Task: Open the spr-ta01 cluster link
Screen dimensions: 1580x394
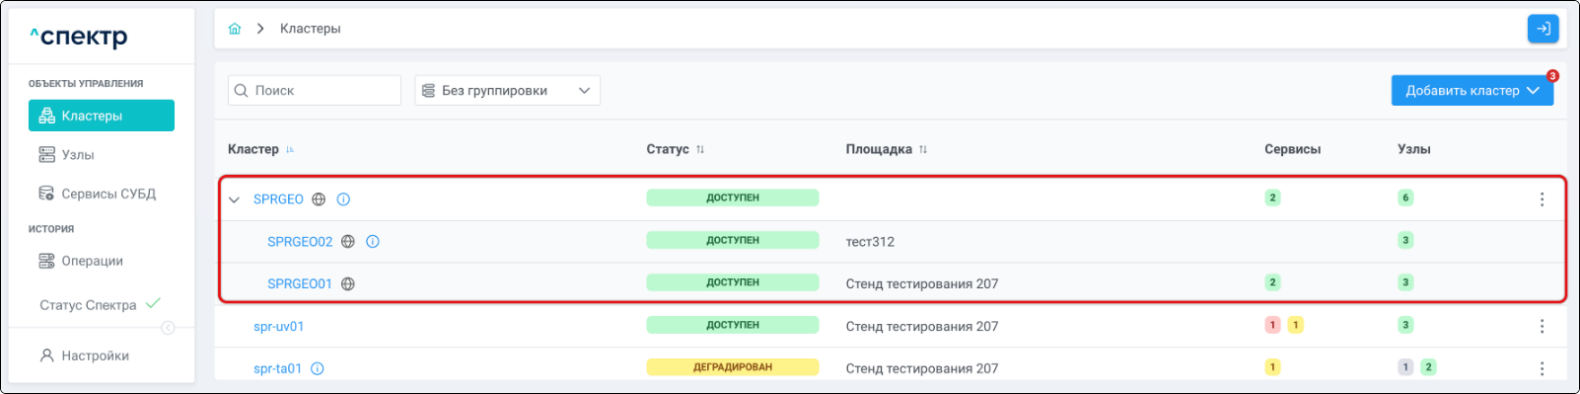Action: click(x=278, y=369)
